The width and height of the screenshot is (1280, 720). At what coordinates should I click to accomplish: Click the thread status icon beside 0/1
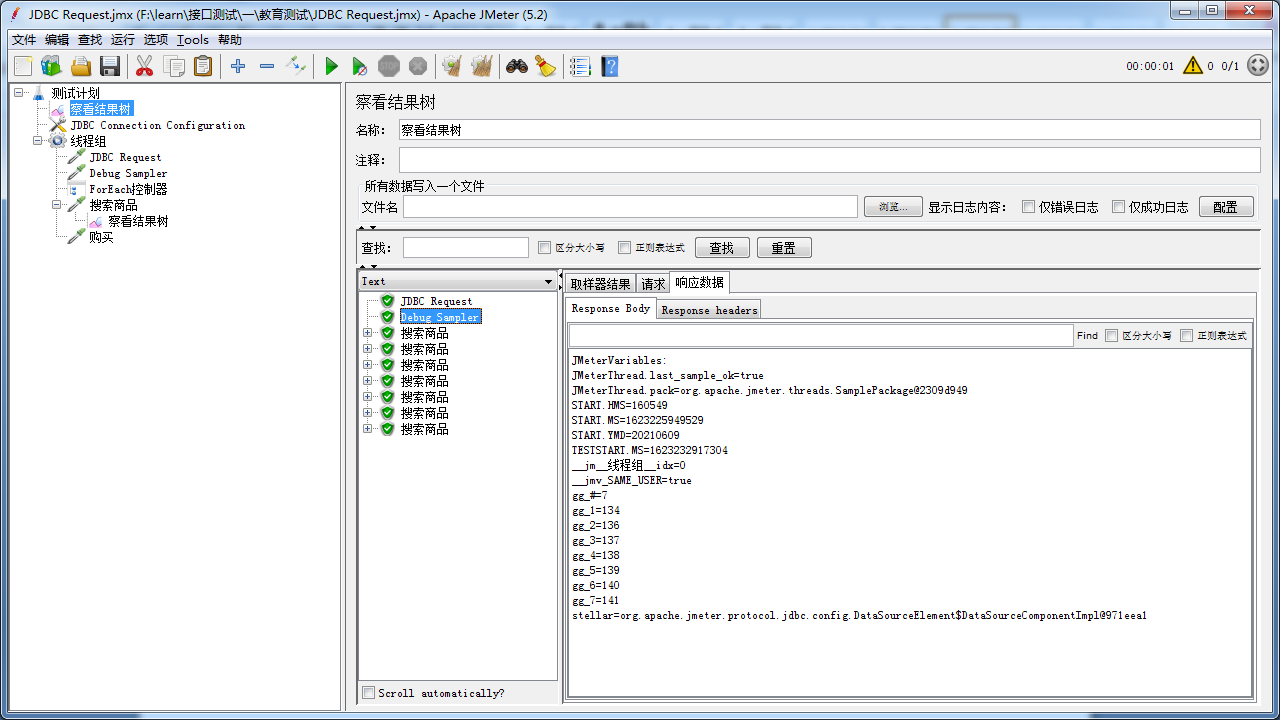[1258, 66]
